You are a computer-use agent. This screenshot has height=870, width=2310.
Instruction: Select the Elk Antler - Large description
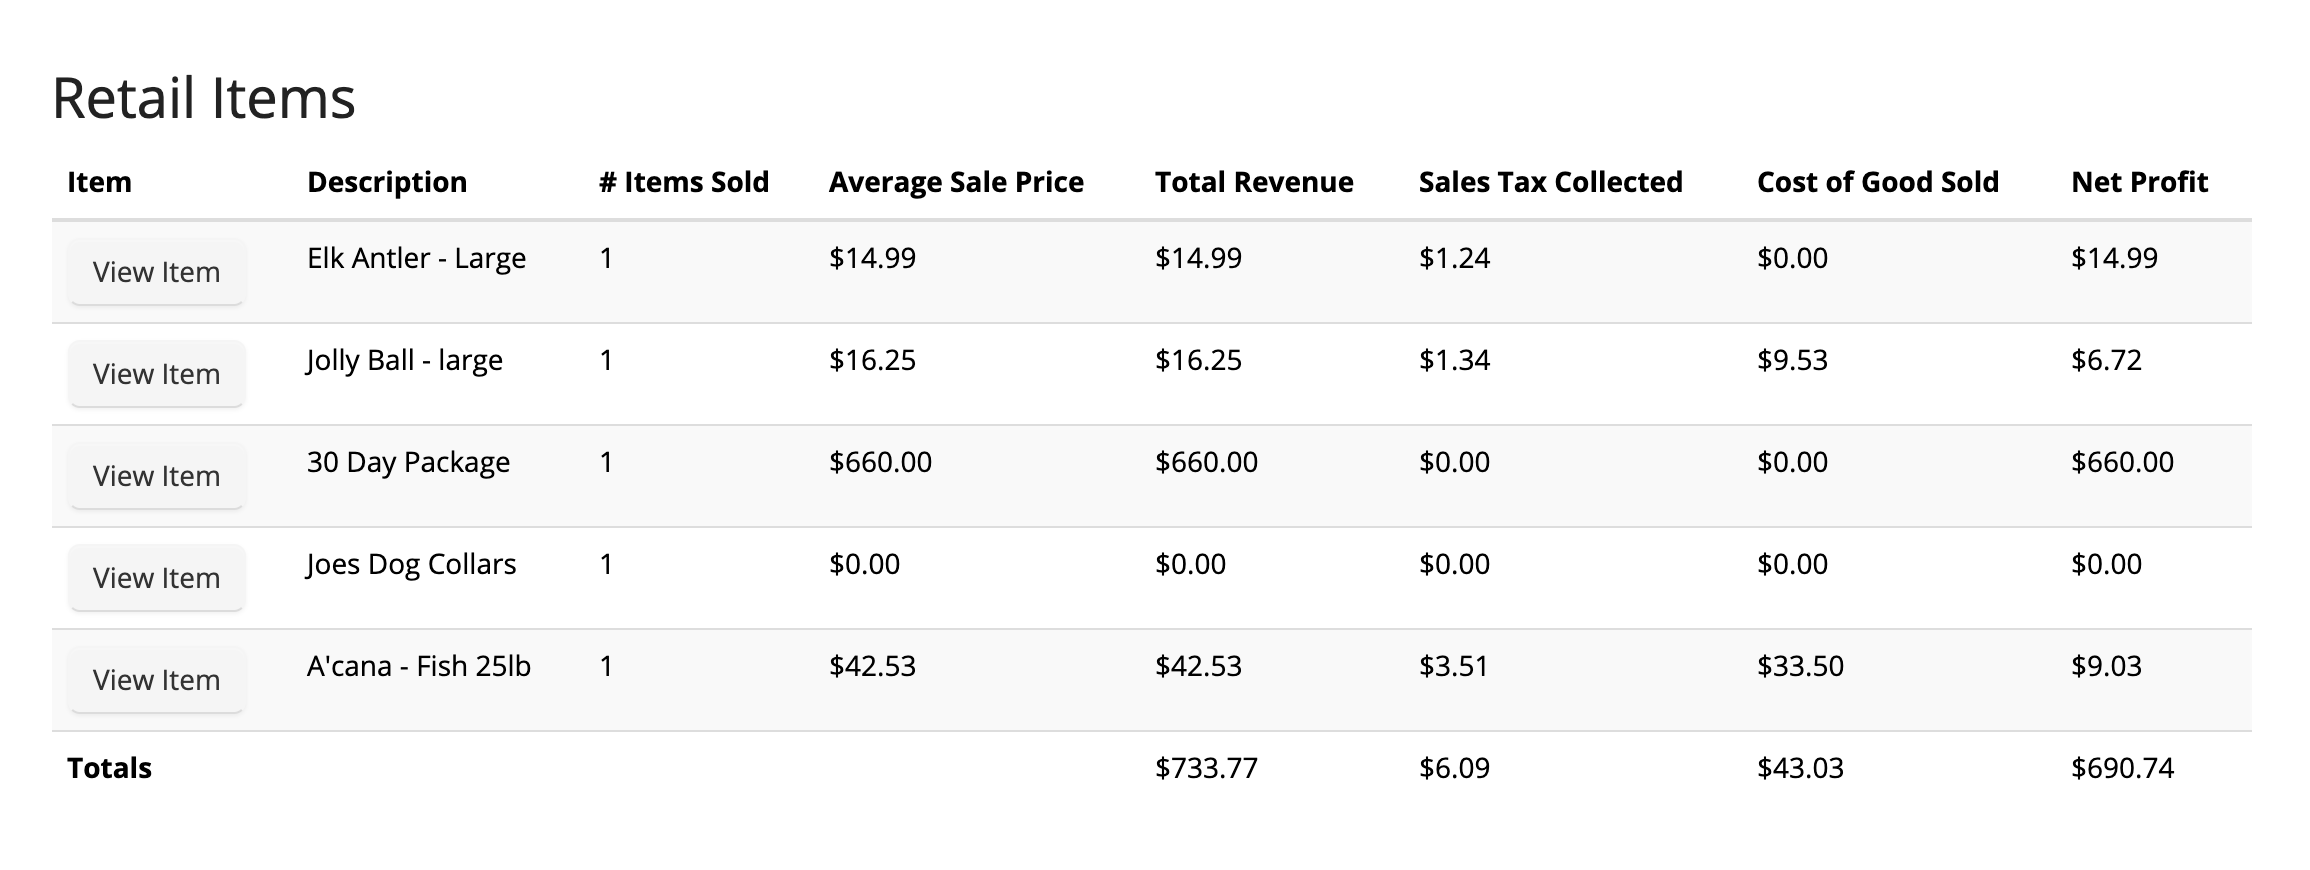tap(416, 259)
